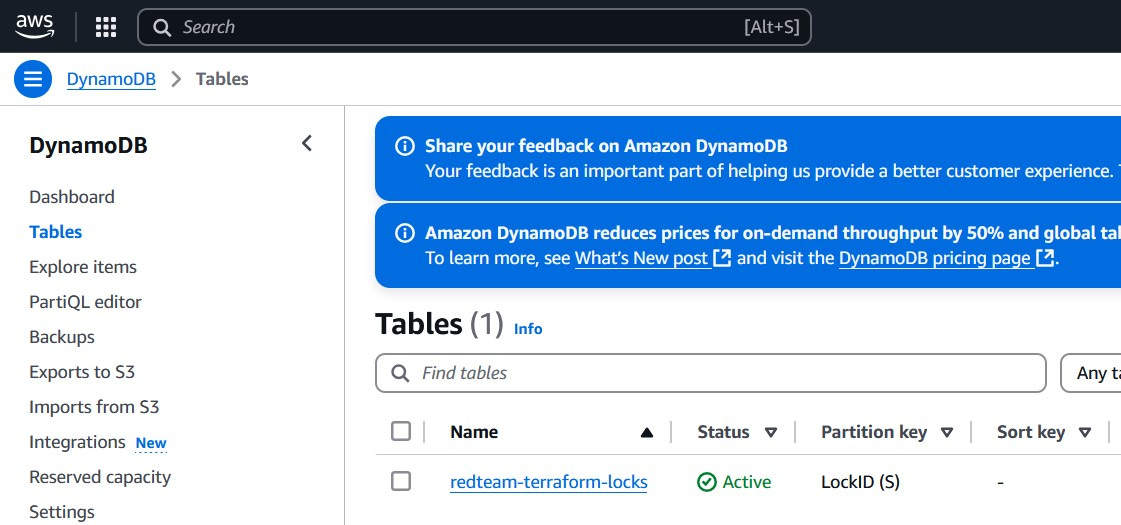This screenshot has width=1121, height=525.
Task: Click the LockID (S) partition key cell
Action: point(860,482)
